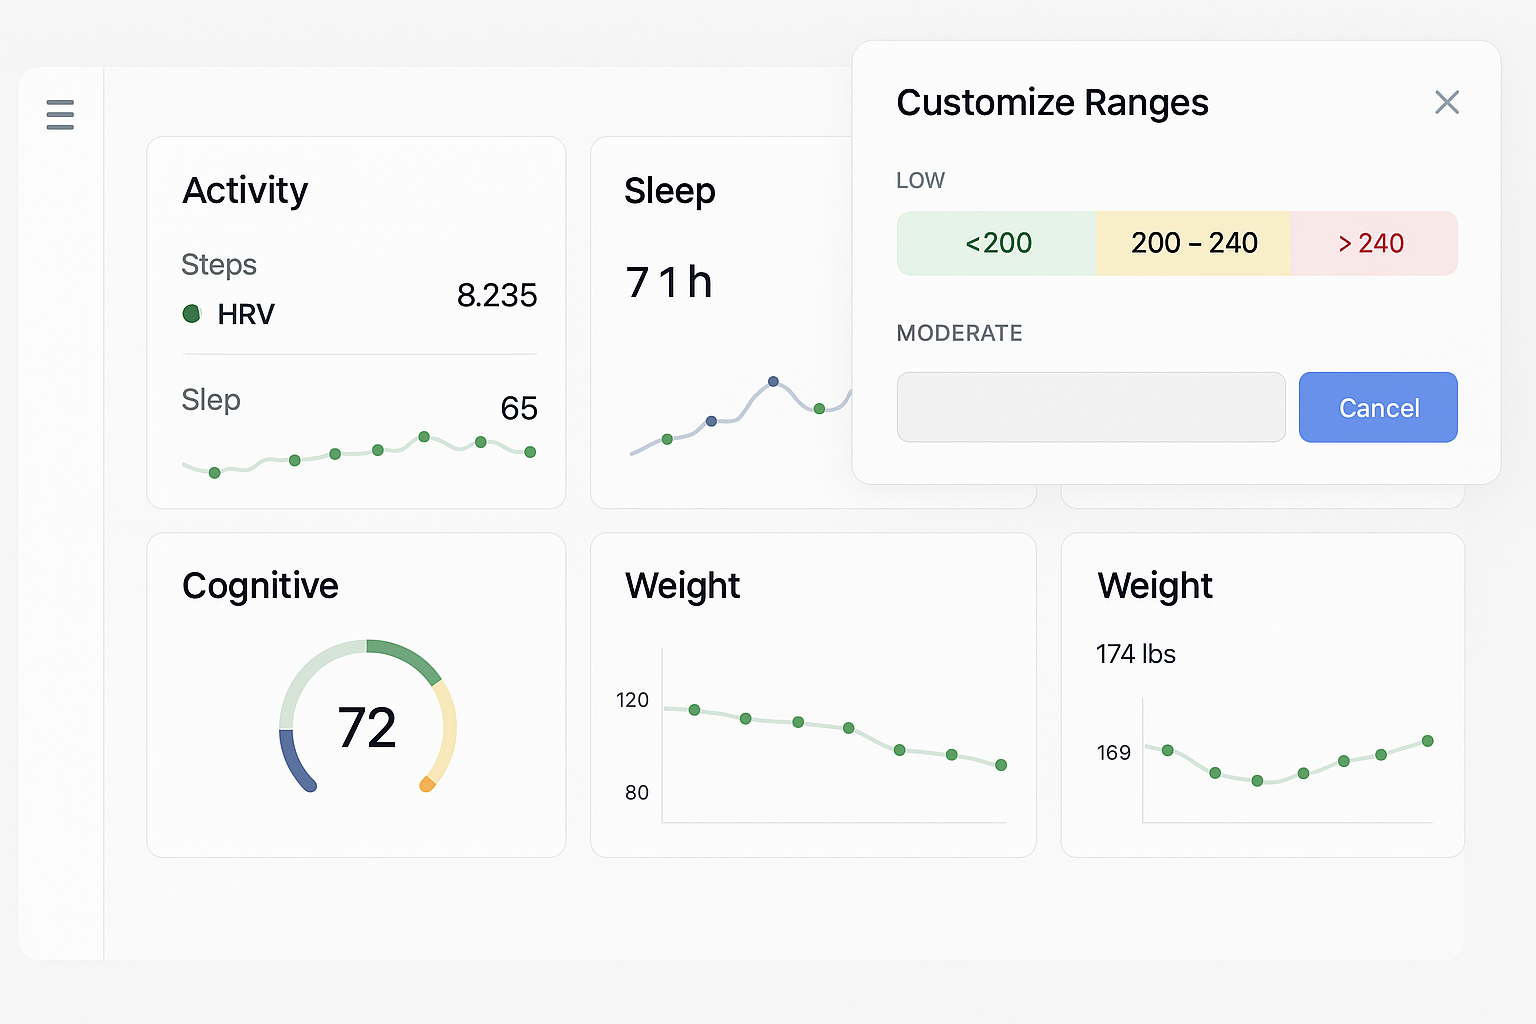Click the orange end dot on Cognitive gauge

[x=427, y=784]
